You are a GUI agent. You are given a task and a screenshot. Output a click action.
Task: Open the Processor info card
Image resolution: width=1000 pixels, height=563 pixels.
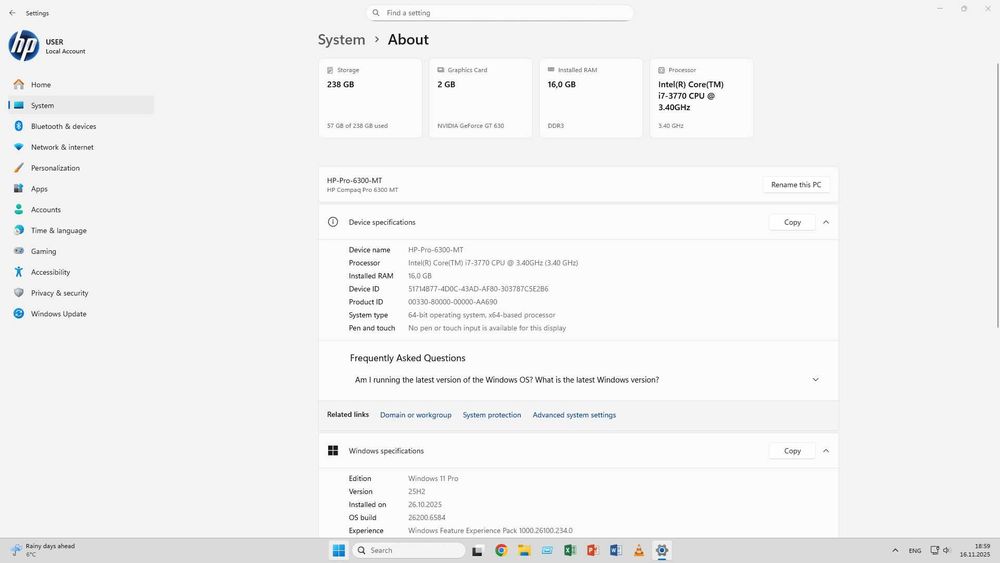pyautogui.click(x=702, y=98)
